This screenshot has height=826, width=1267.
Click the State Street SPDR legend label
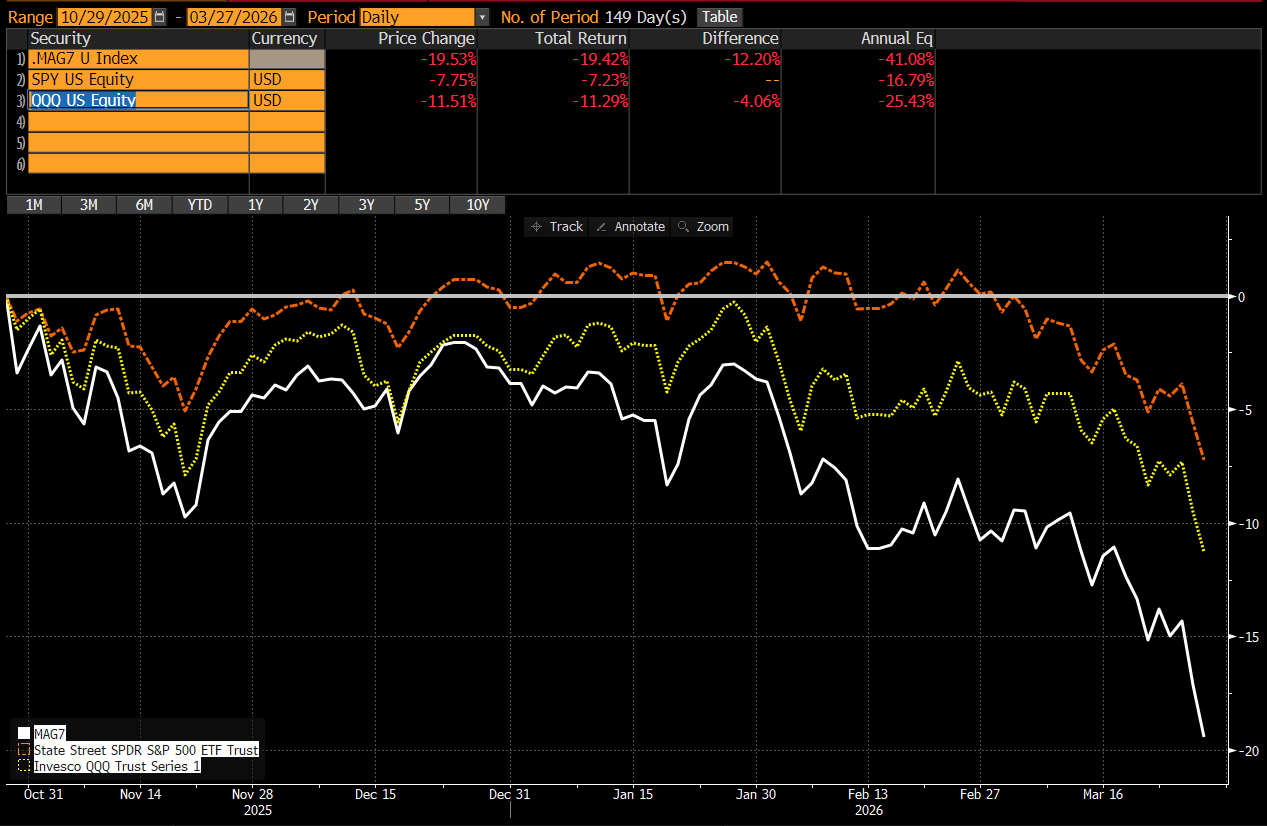click(x=146, y=750)
